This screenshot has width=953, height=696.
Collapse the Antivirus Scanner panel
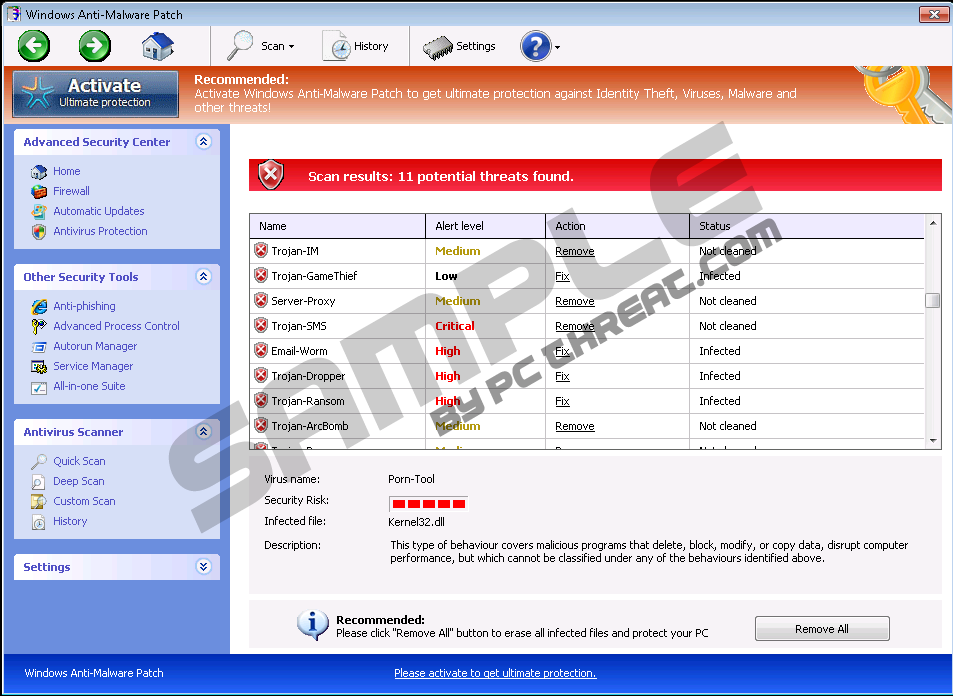click(x=204, y=432)
